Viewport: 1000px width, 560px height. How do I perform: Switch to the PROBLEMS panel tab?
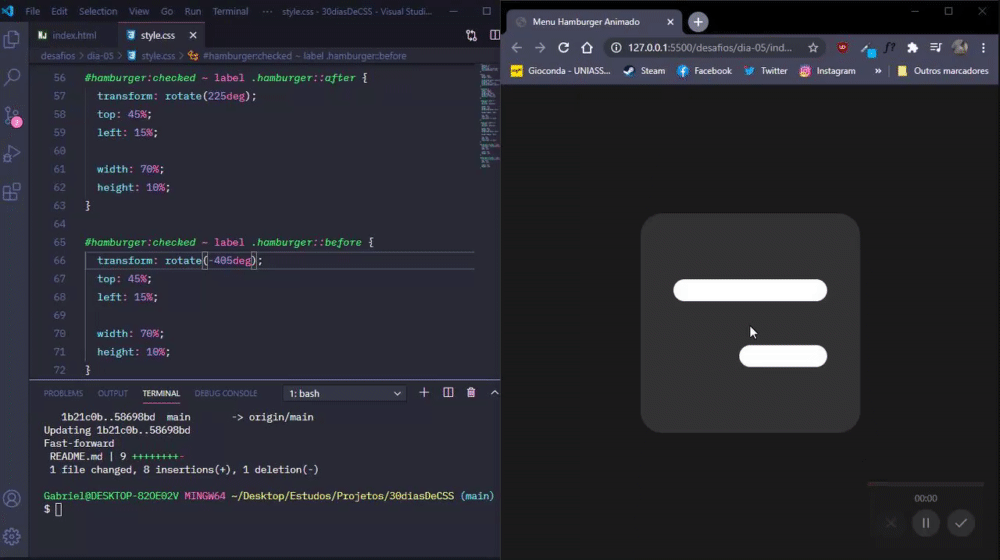pos(63,394)
